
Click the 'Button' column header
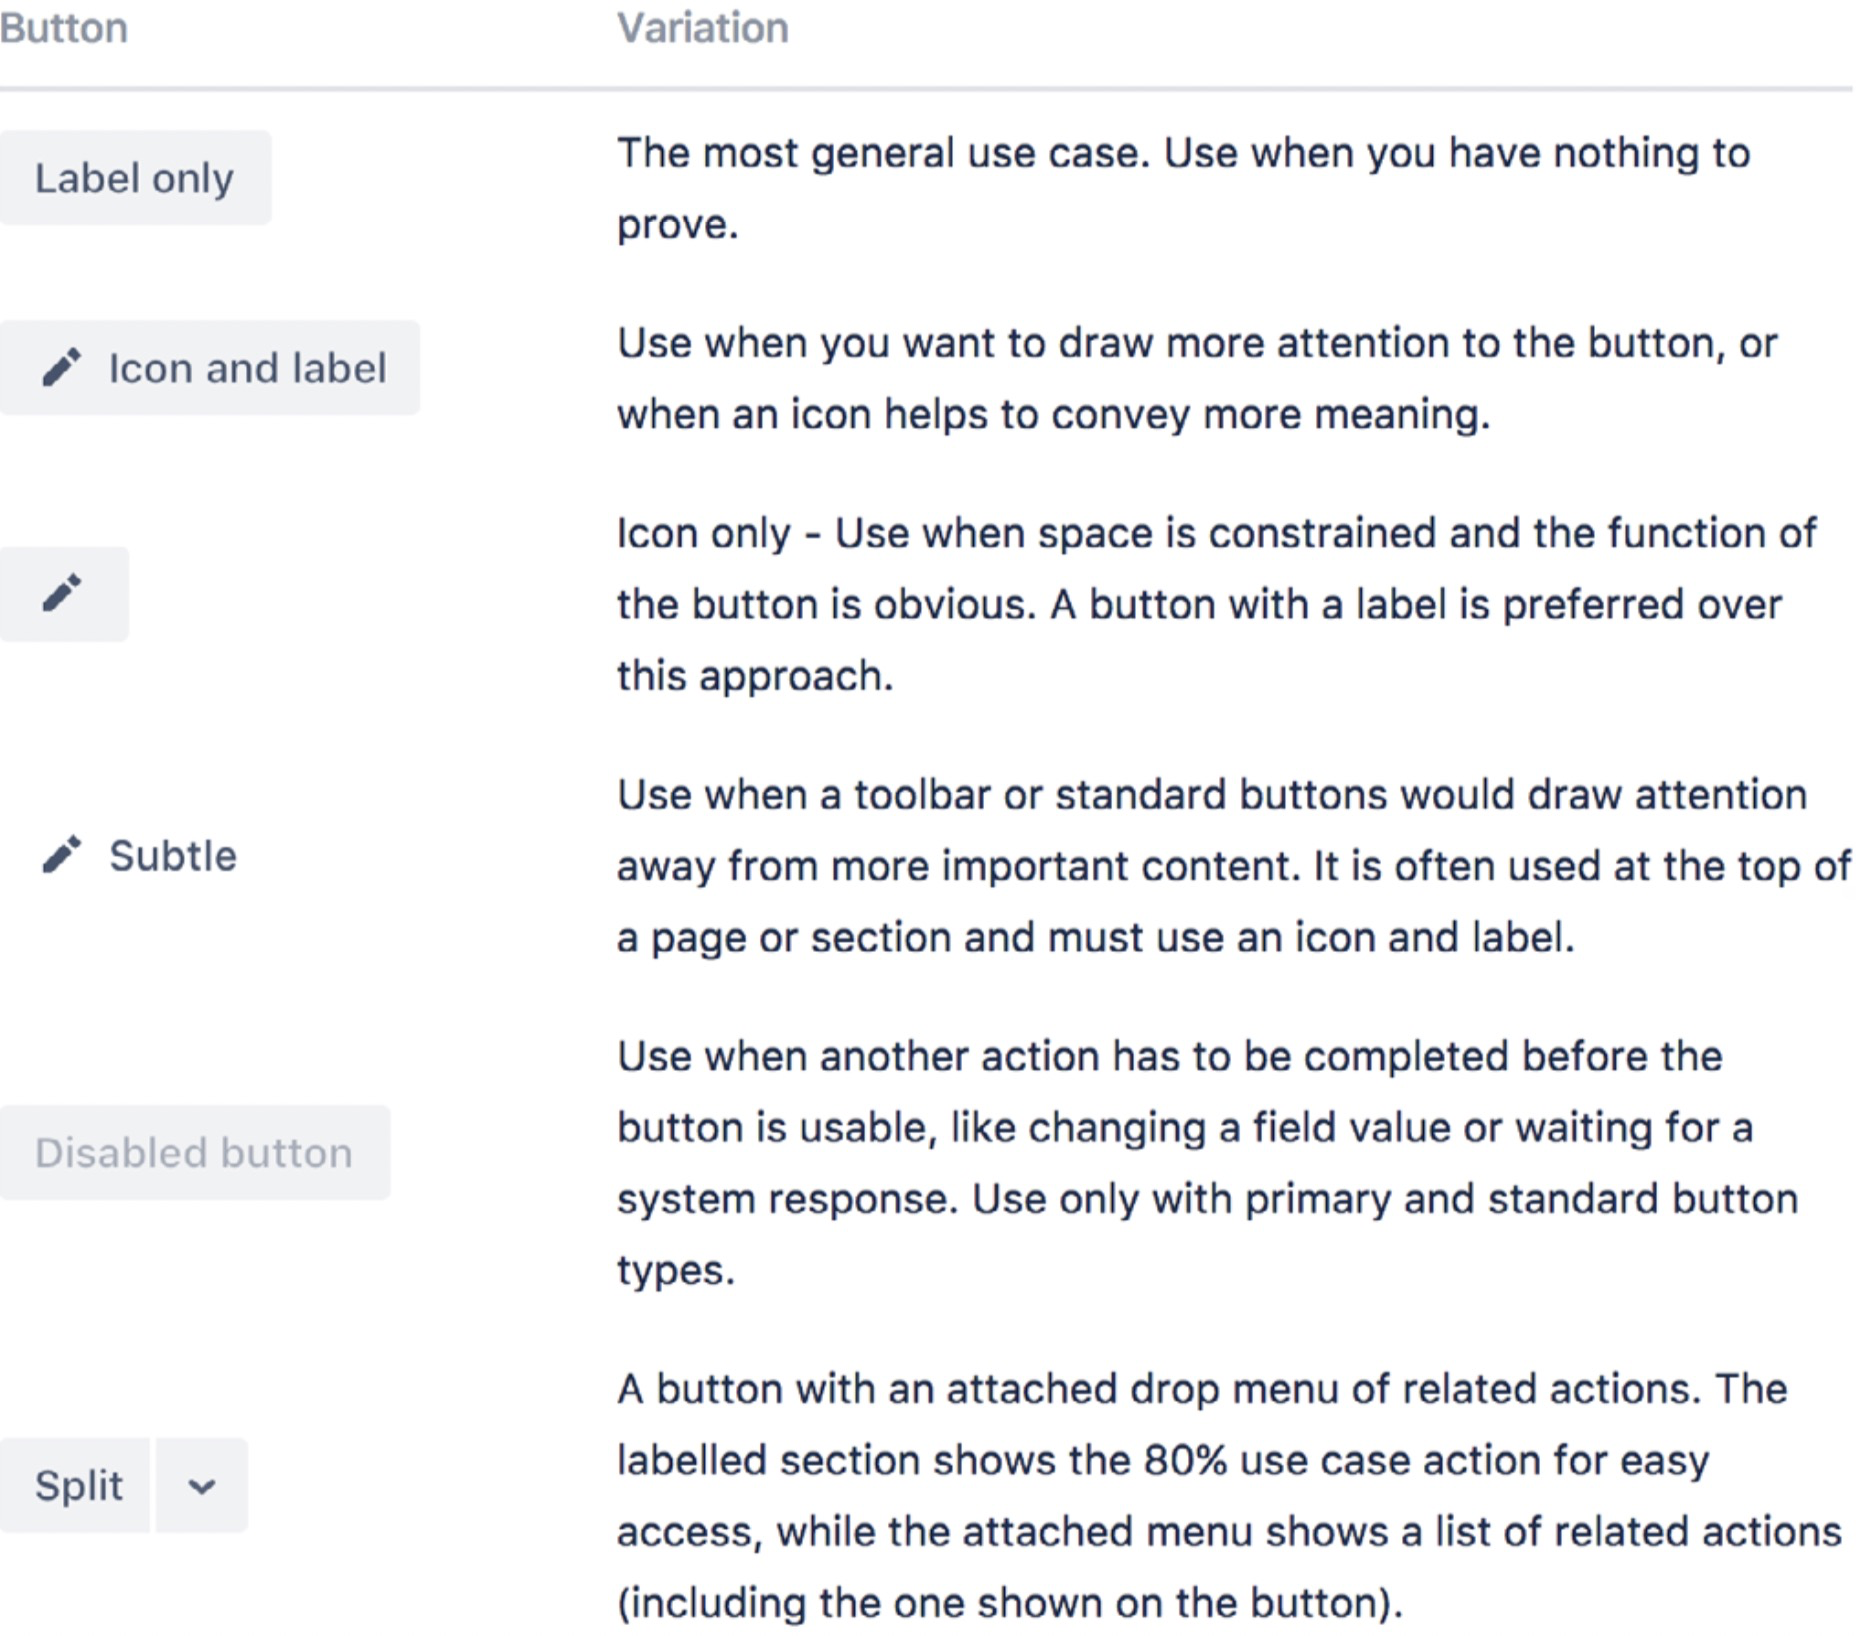click(x=64, y=28)
